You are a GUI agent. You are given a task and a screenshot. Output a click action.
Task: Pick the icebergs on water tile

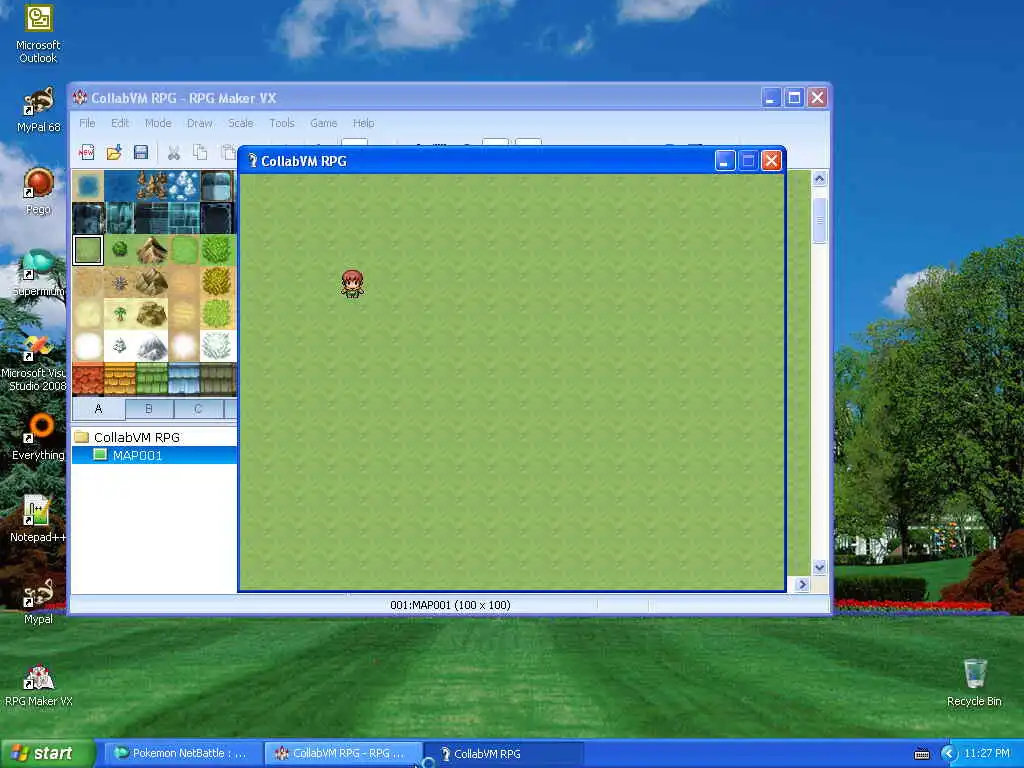pyautogui.click(x=184, y=186)
